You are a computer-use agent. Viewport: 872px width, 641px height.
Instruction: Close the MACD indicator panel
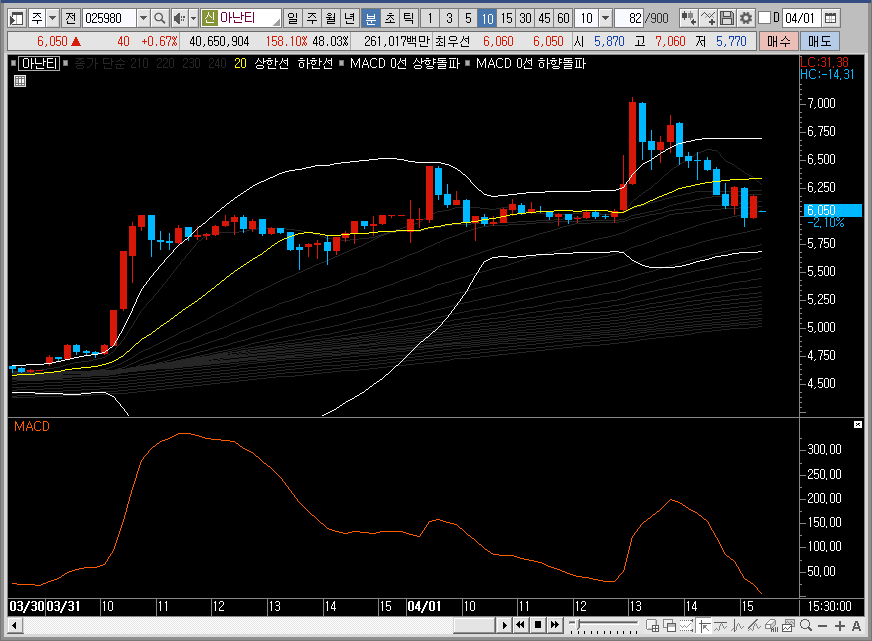point(858,425)
